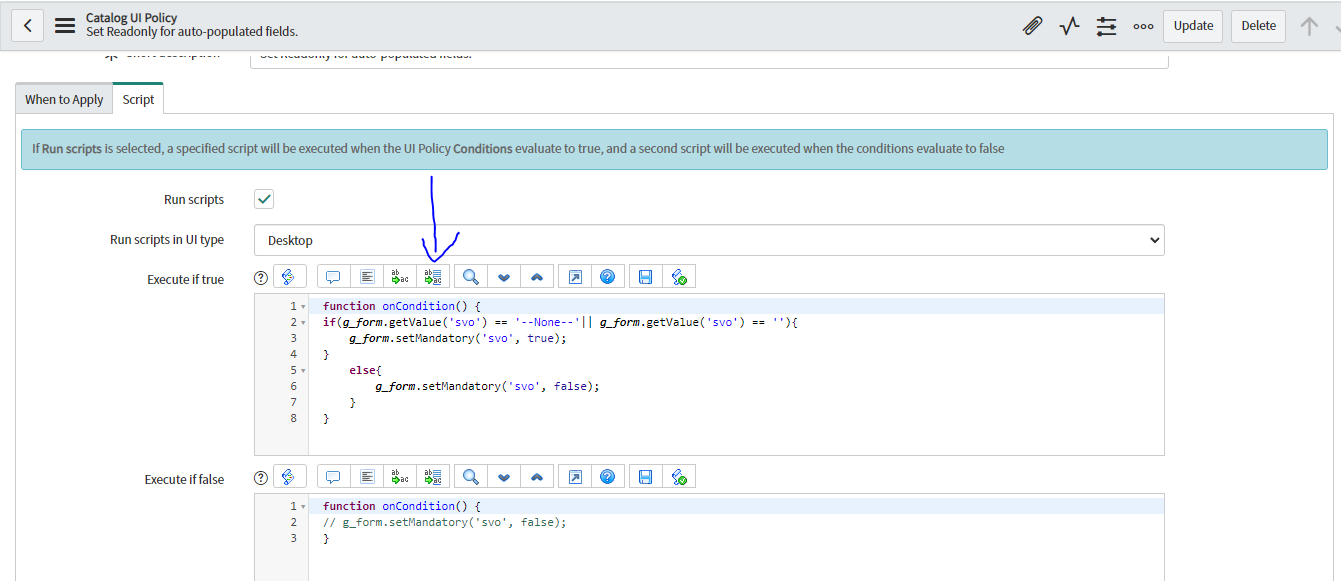Click the g_form.setMandatory('svo', true) line
The height and width of the screenshot is (581, 1341).
458,338
